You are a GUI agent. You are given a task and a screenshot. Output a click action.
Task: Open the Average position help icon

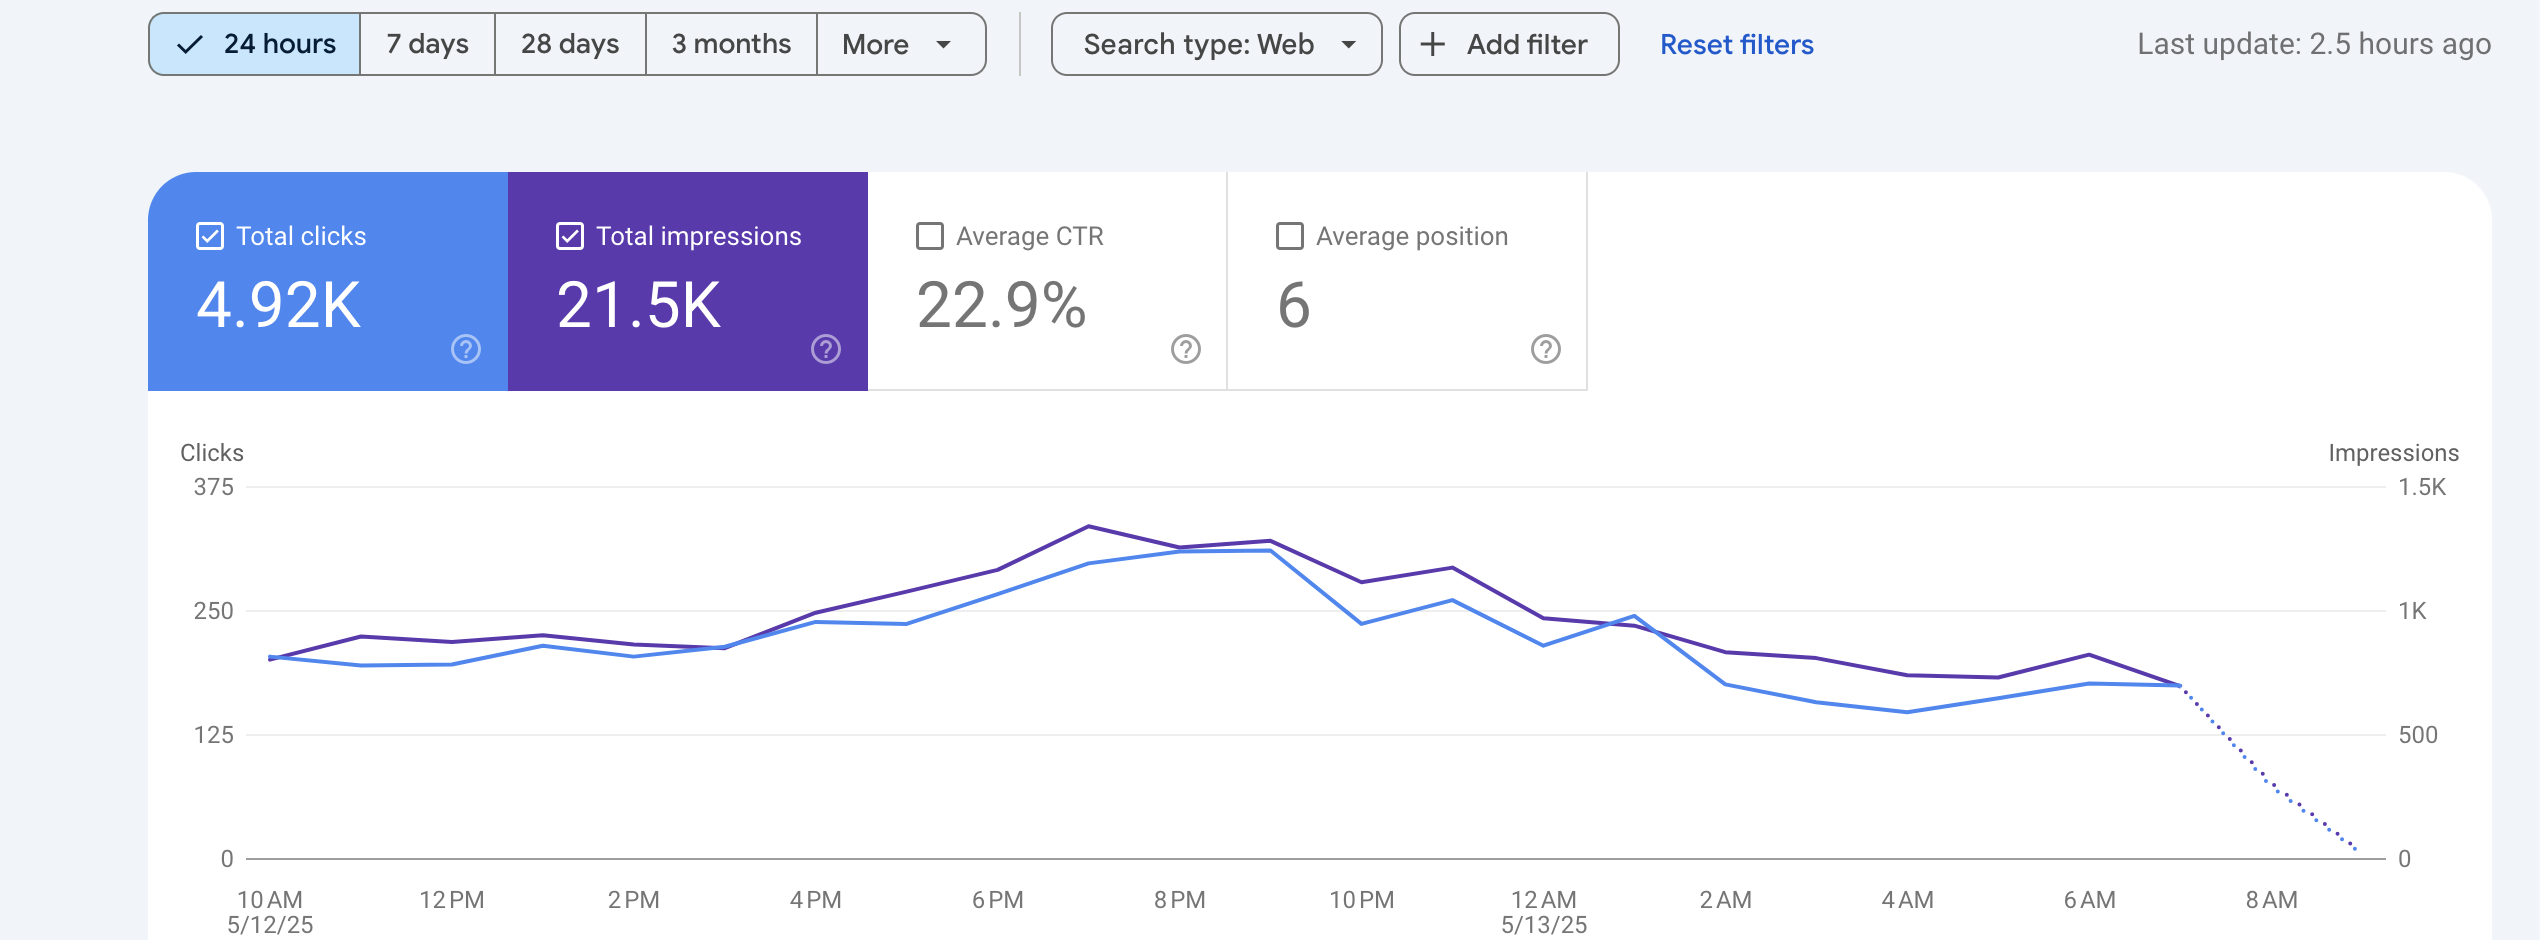pyautogui.click(x=1546, y=349)
